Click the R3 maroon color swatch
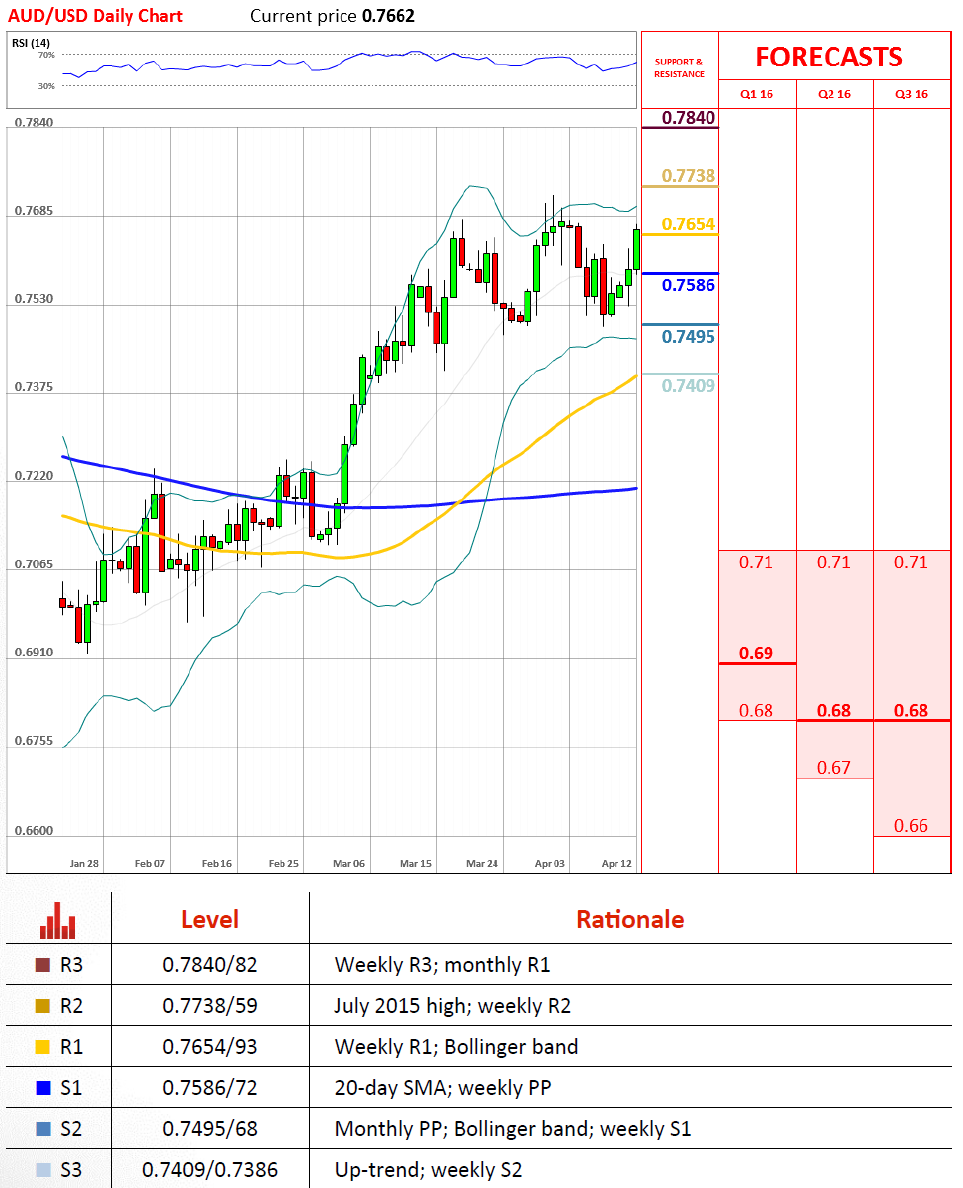963x1188 pixels. pyautogui.click(x=43, y=964)
